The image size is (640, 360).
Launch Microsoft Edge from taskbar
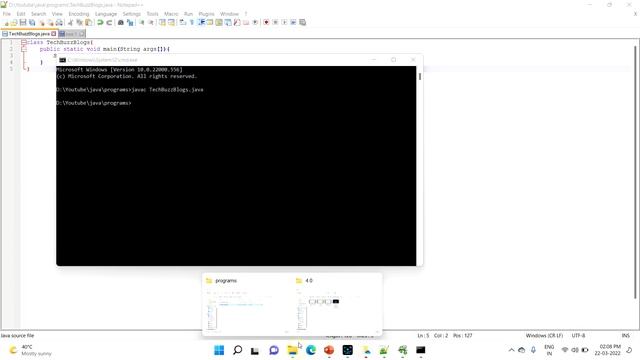coord(311,350)
